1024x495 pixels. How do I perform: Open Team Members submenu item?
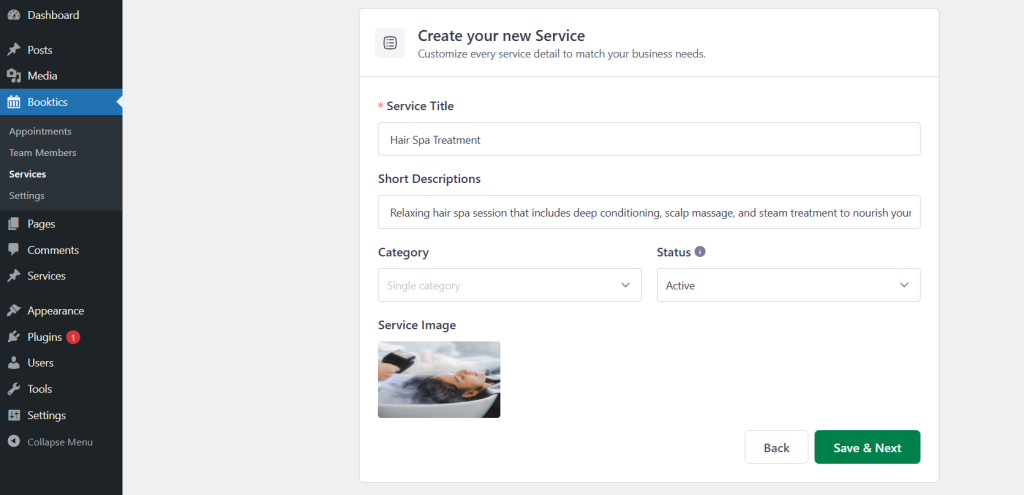(x=42, y=153)
